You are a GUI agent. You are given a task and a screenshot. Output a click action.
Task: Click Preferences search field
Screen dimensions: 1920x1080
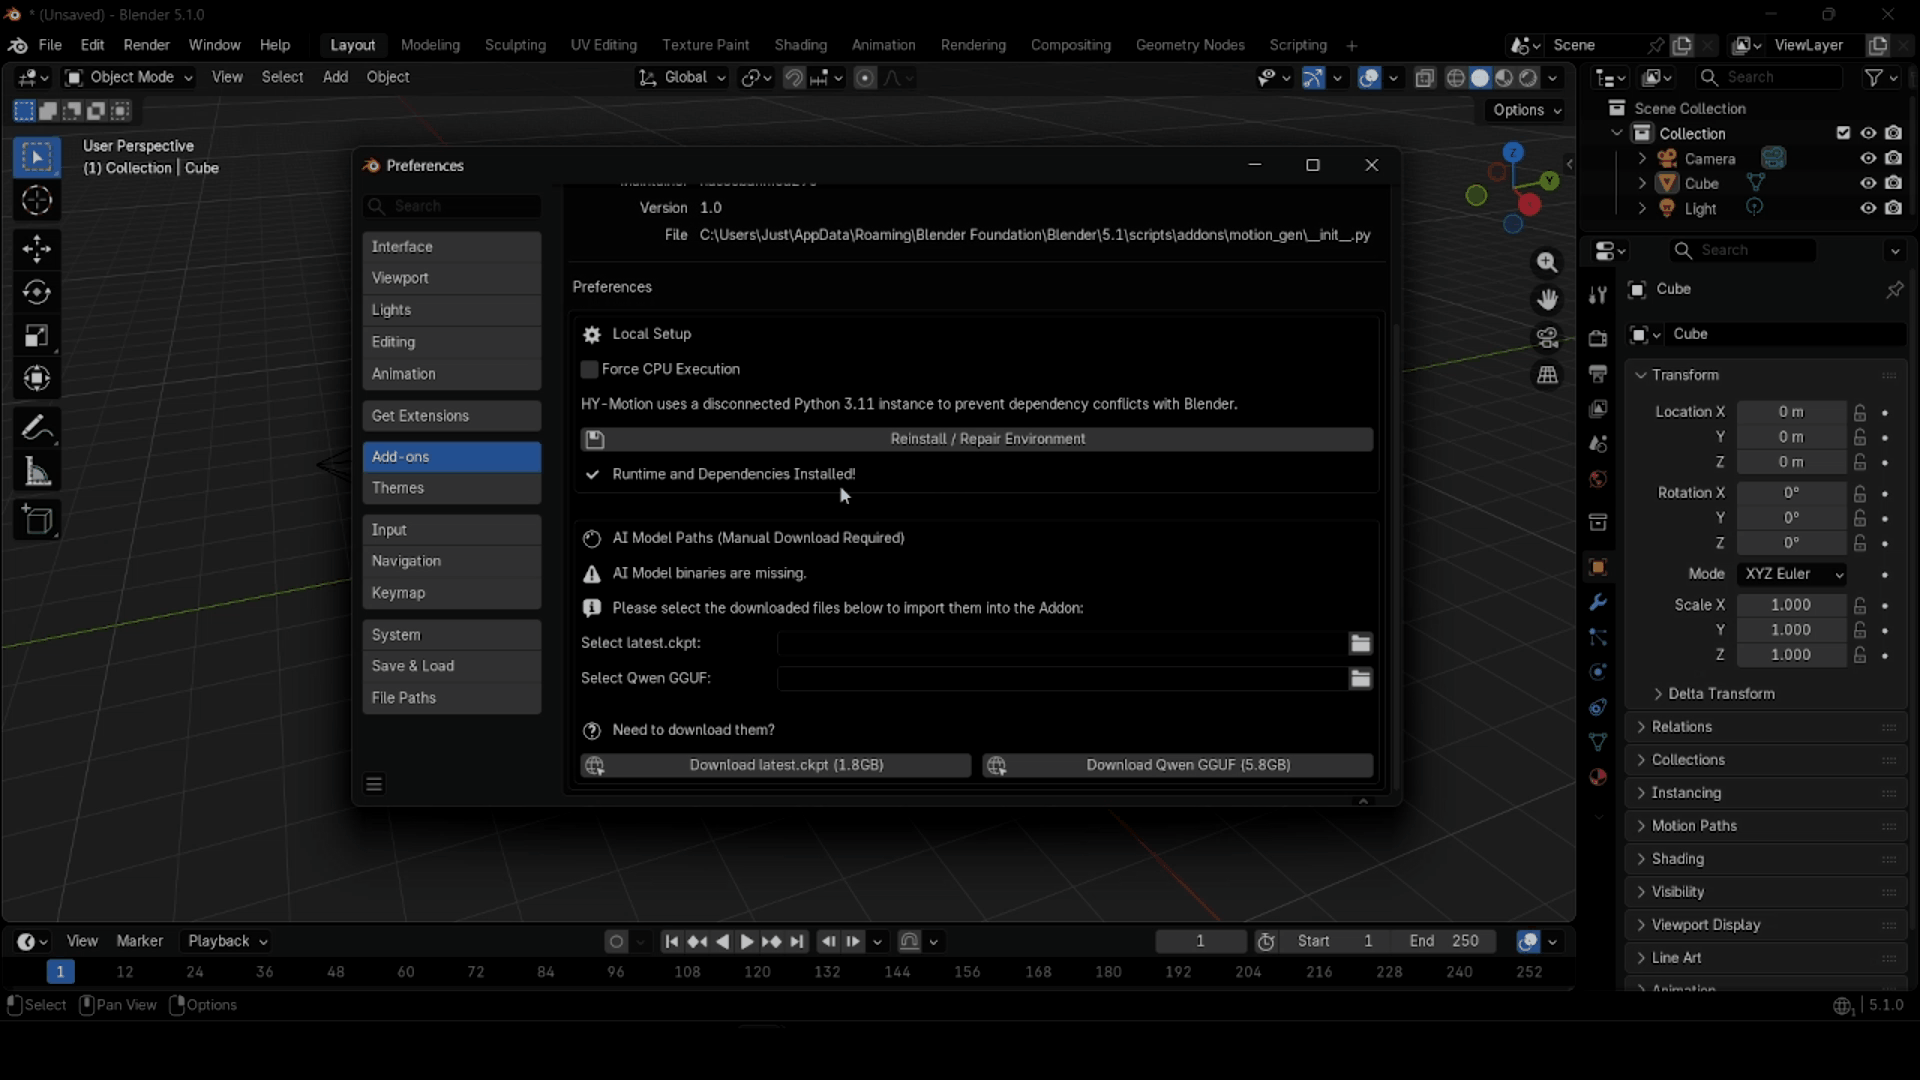click(x=451, y=206)
